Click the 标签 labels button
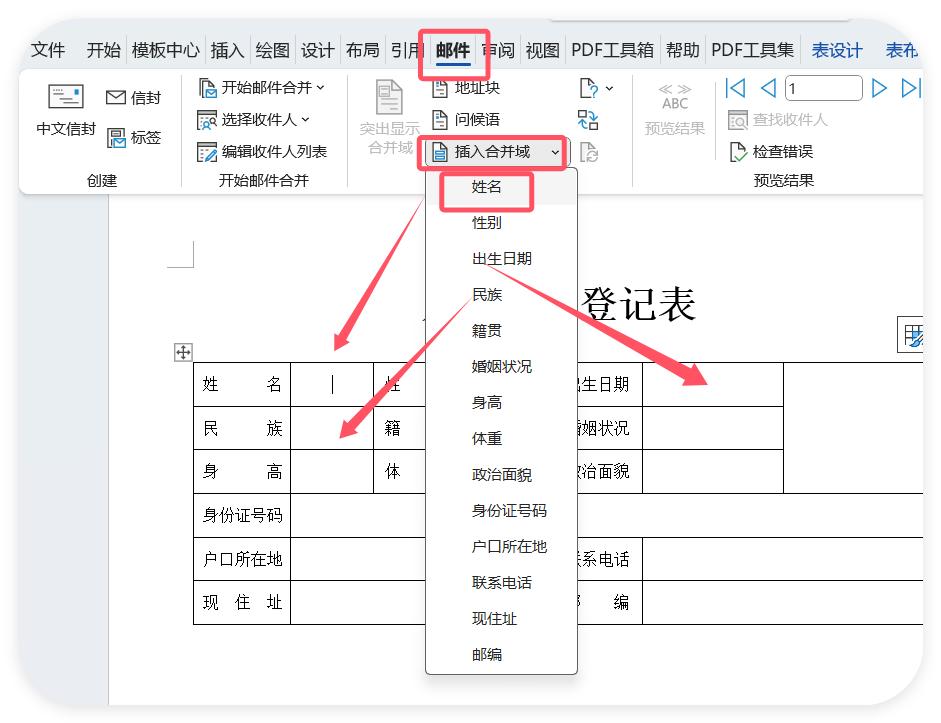 pyautogui.click(x=133, y=137)
